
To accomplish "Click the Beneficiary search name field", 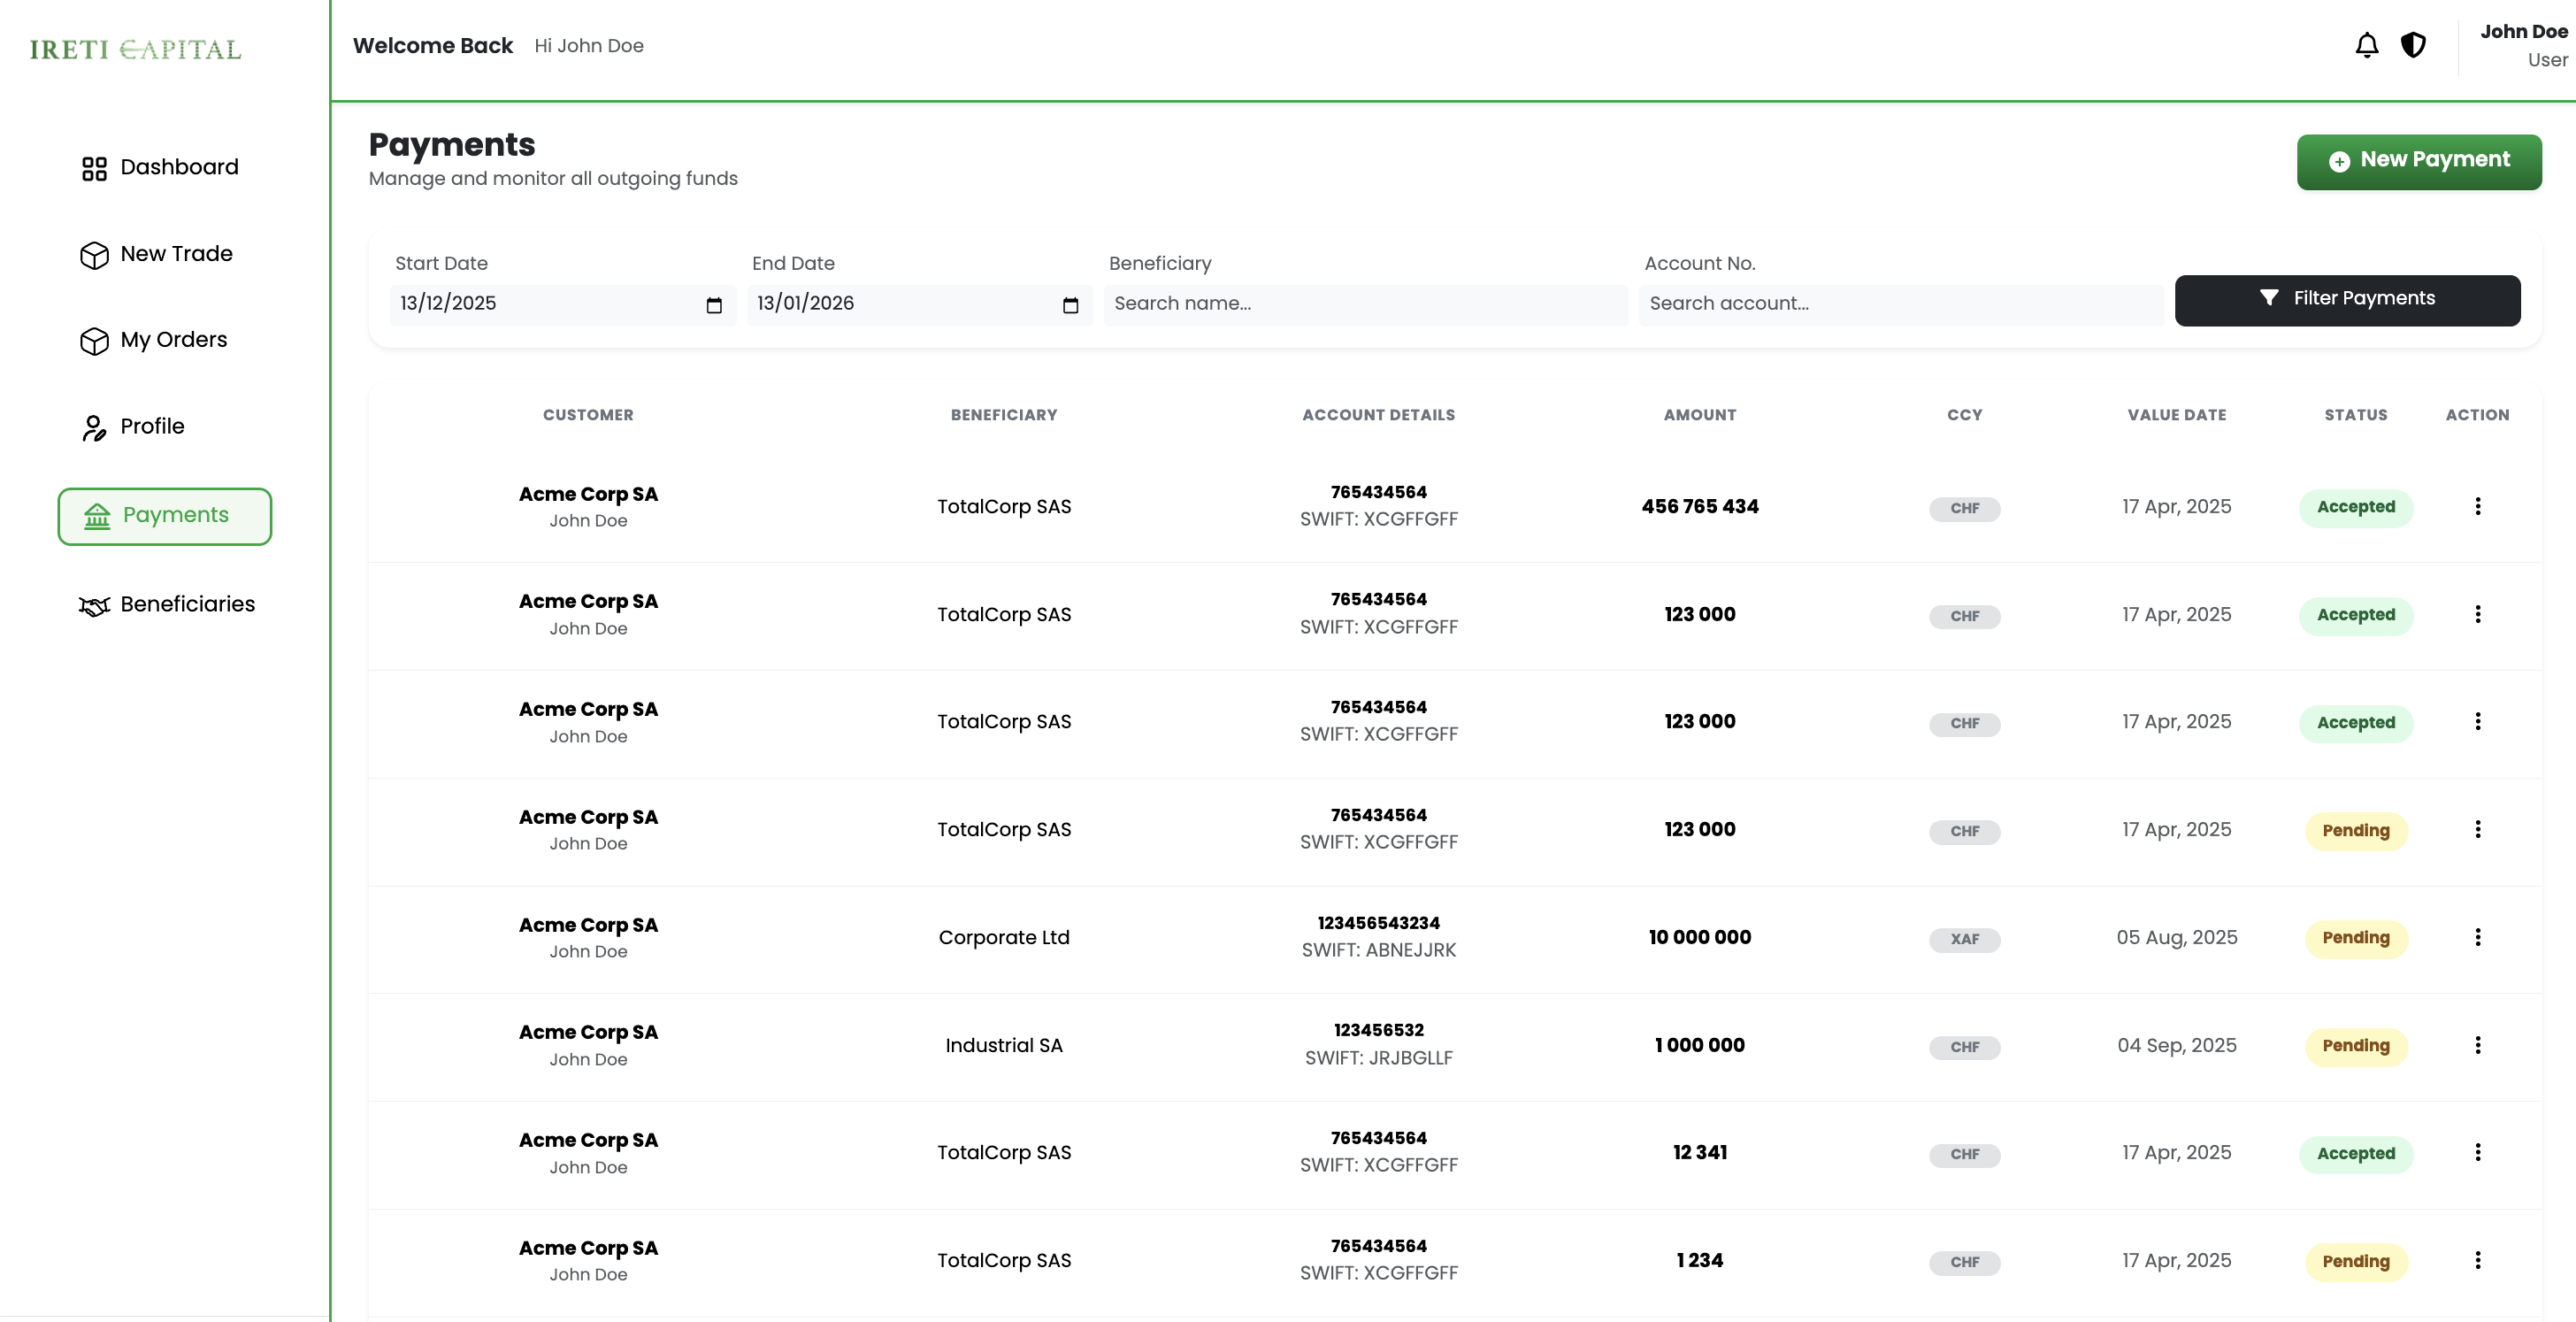I will click(x=1366, y=304).
